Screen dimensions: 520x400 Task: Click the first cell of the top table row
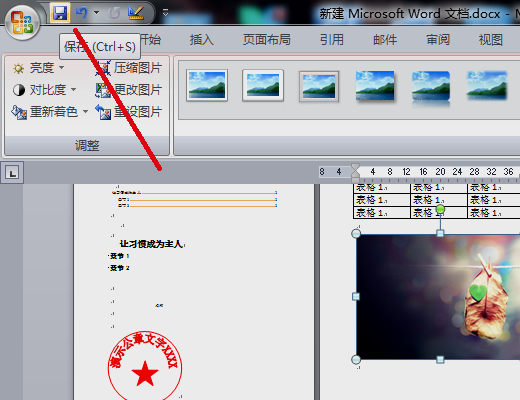(x=382, y=187)
